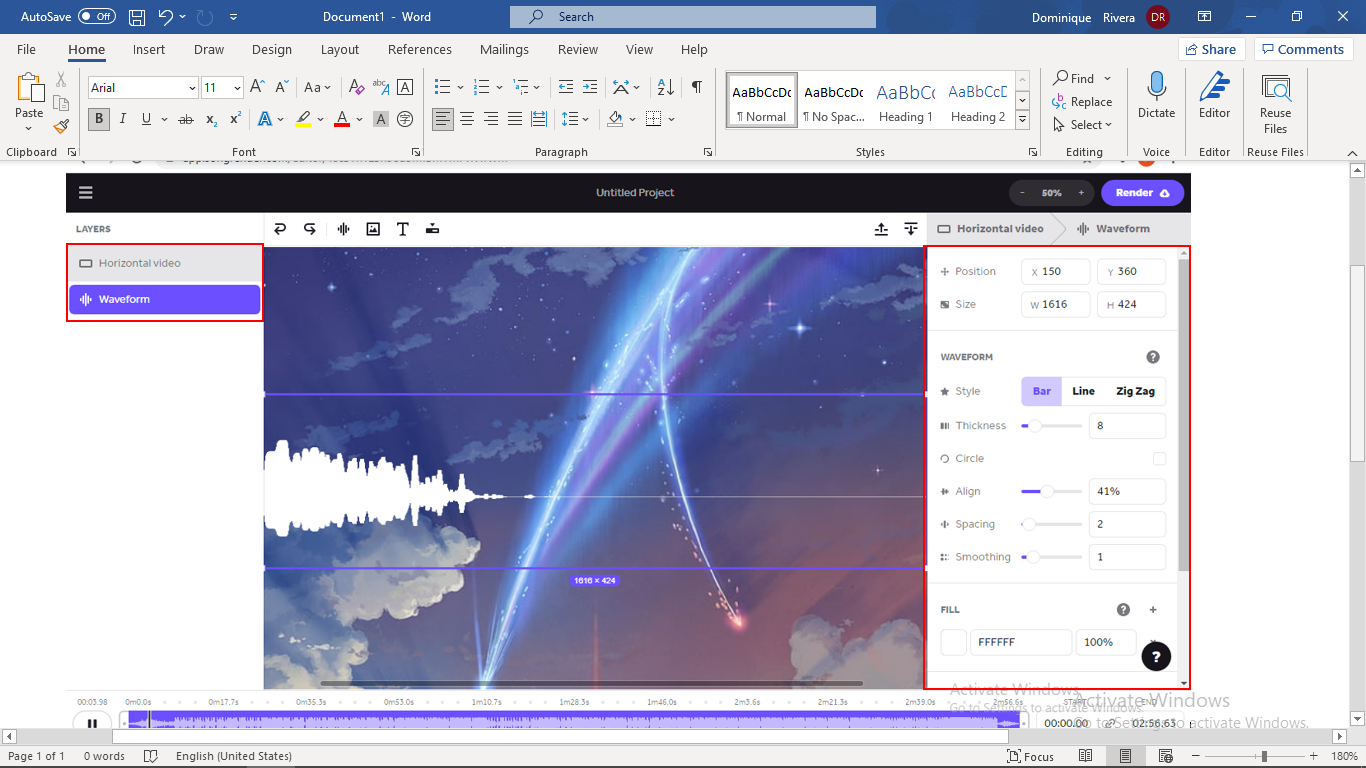The height and width of the screenshot is (768, 1366).
Task: Show paragraph marks with the pilcrow icon
Action: click(696, 88)
